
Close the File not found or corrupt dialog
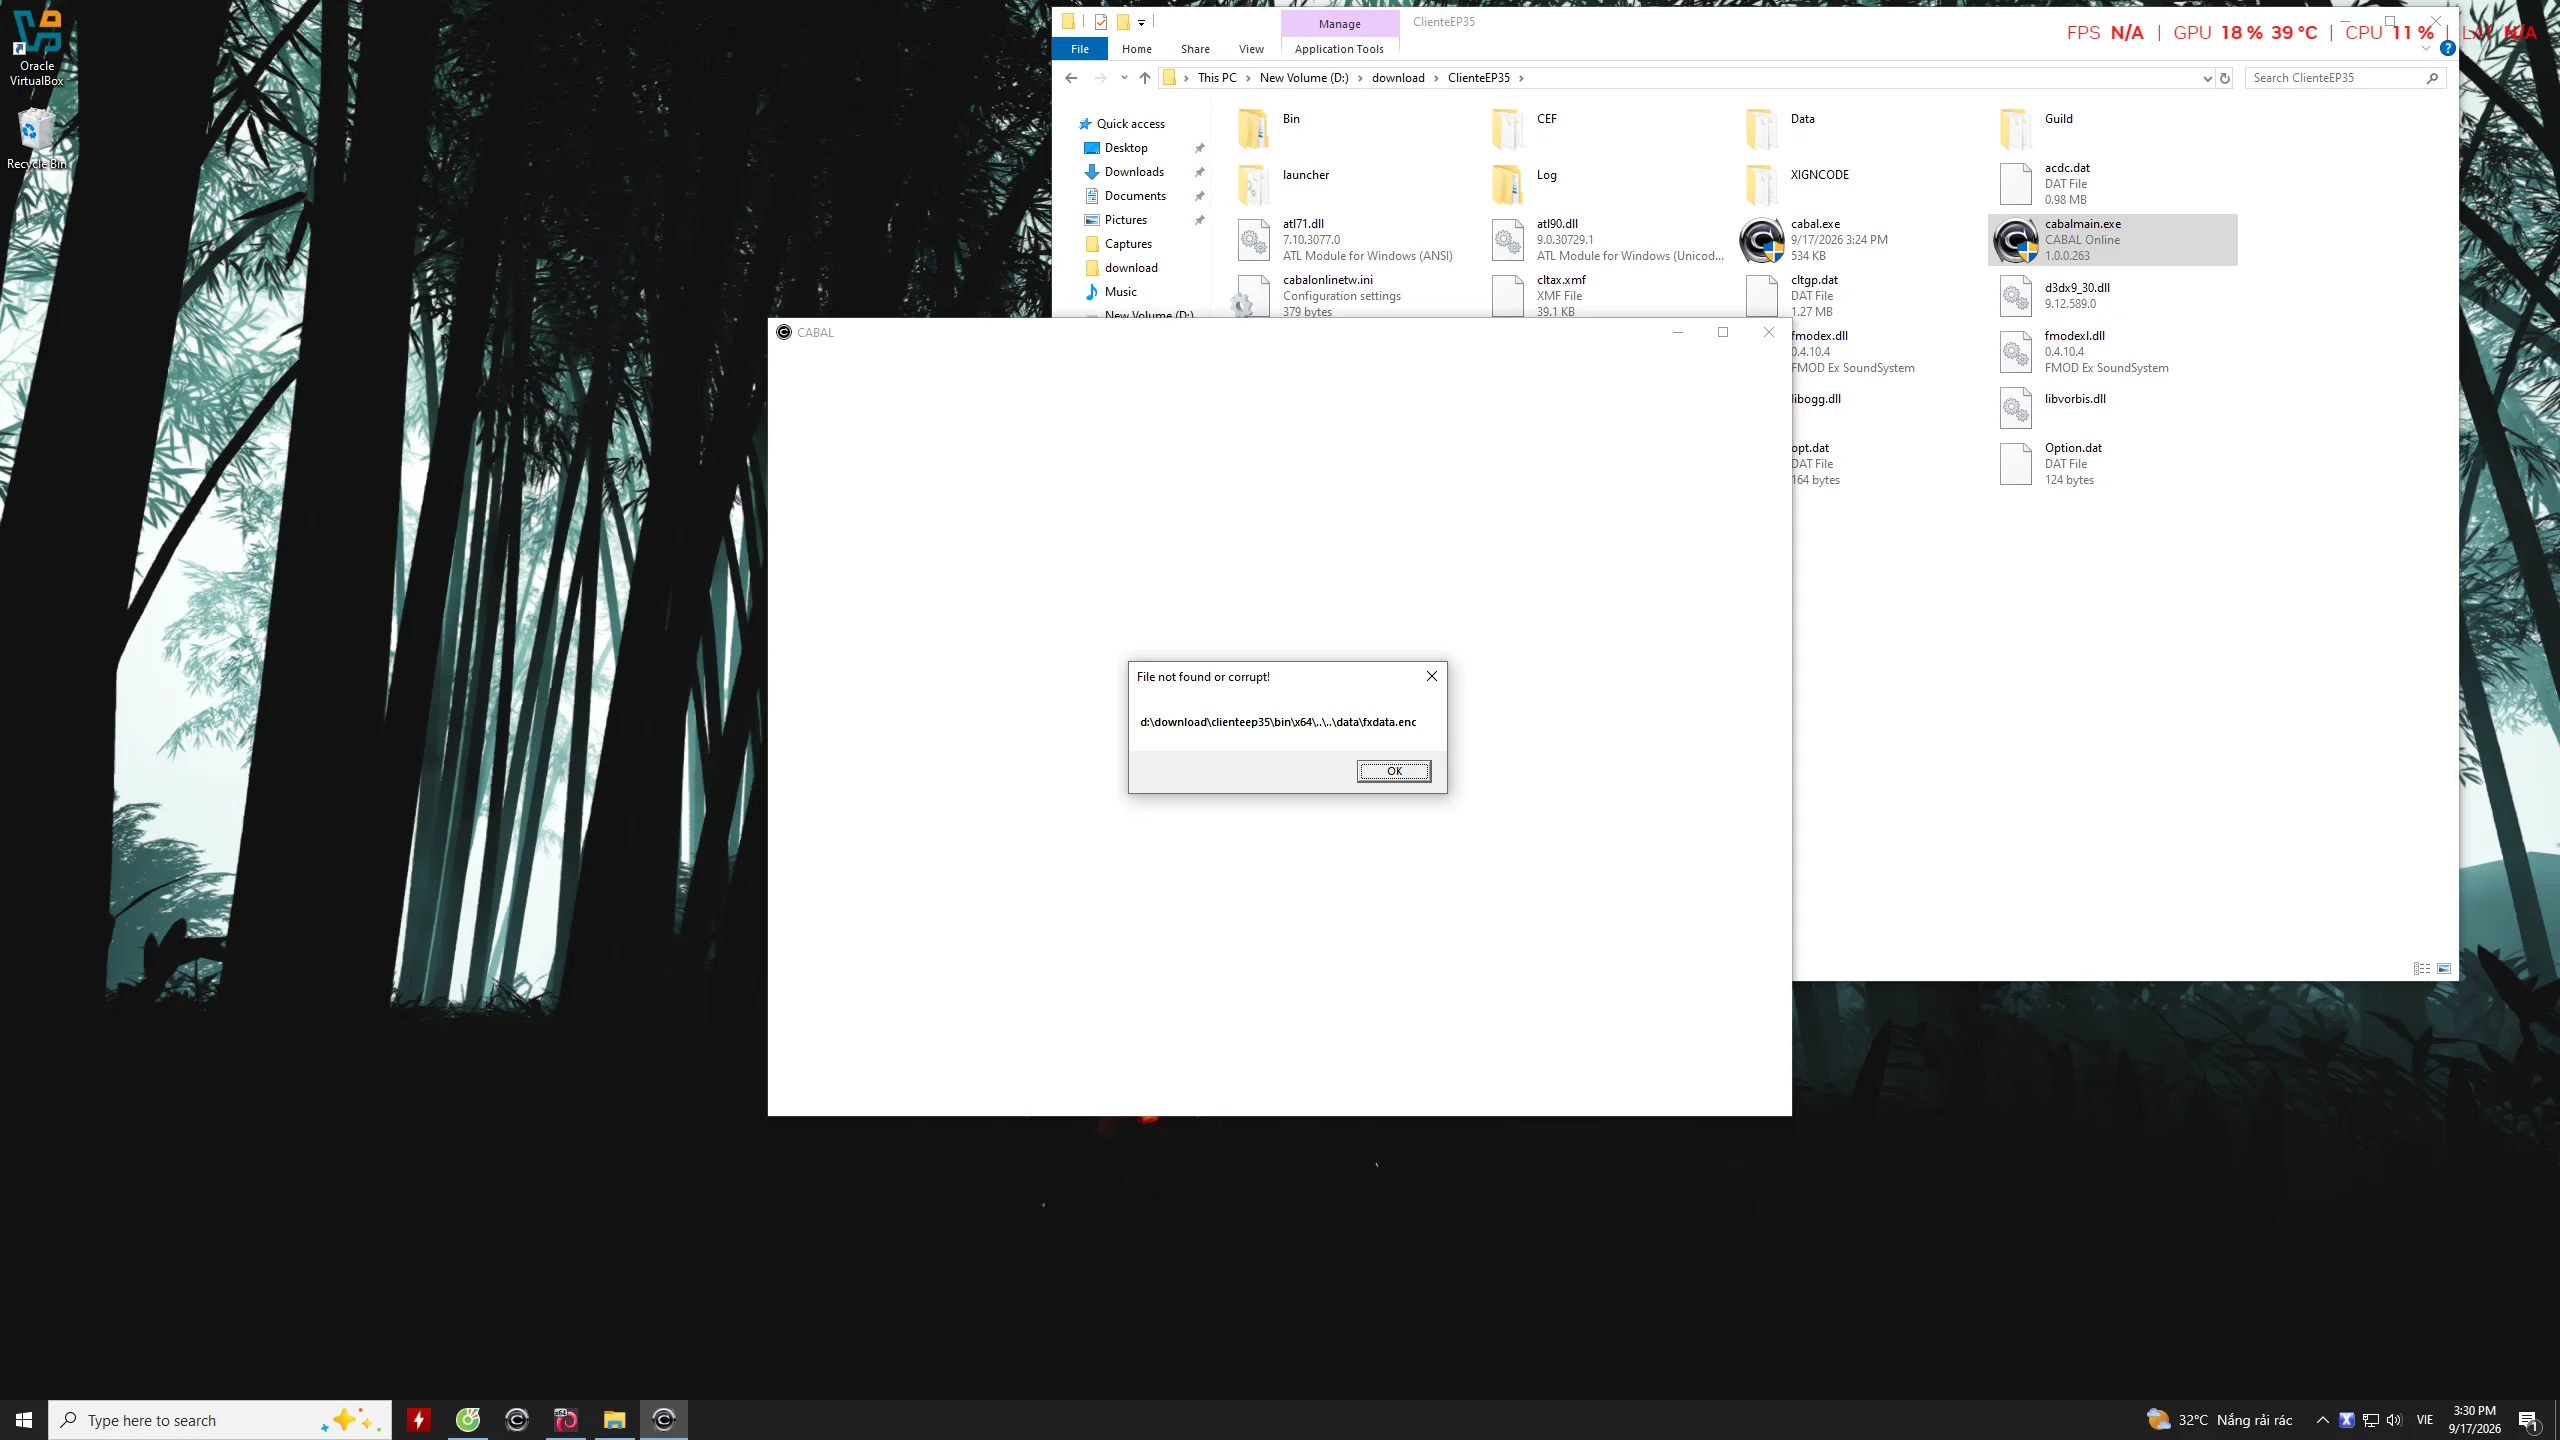pyautogui.click(x=1431, y=677)
